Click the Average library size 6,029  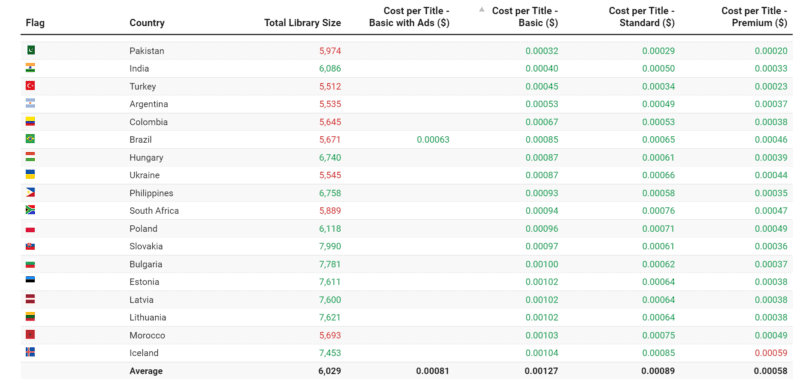(330, 371)
